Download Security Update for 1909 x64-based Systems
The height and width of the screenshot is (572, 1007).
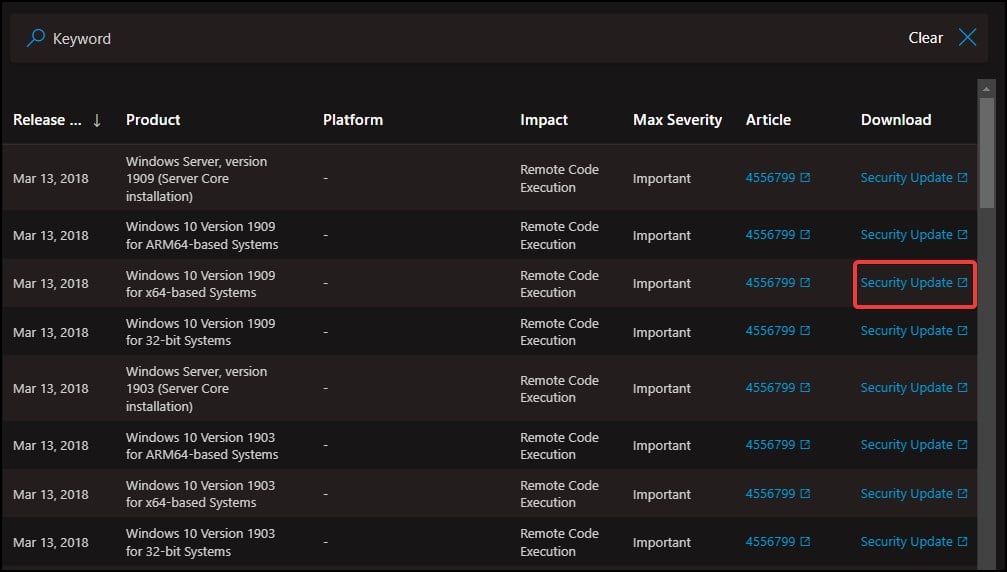pyautogui.click(x=906, y=283)
